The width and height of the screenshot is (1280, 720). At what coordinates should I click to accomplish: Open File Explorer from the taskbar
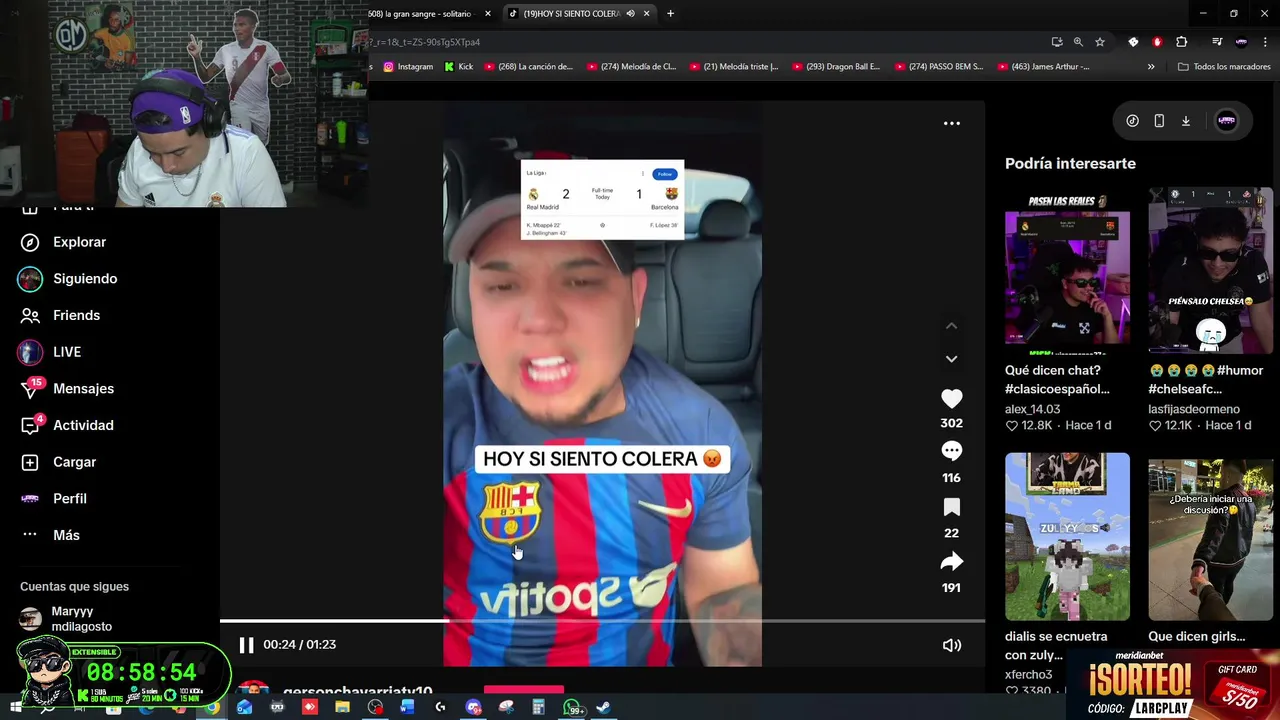coord(342,708)
